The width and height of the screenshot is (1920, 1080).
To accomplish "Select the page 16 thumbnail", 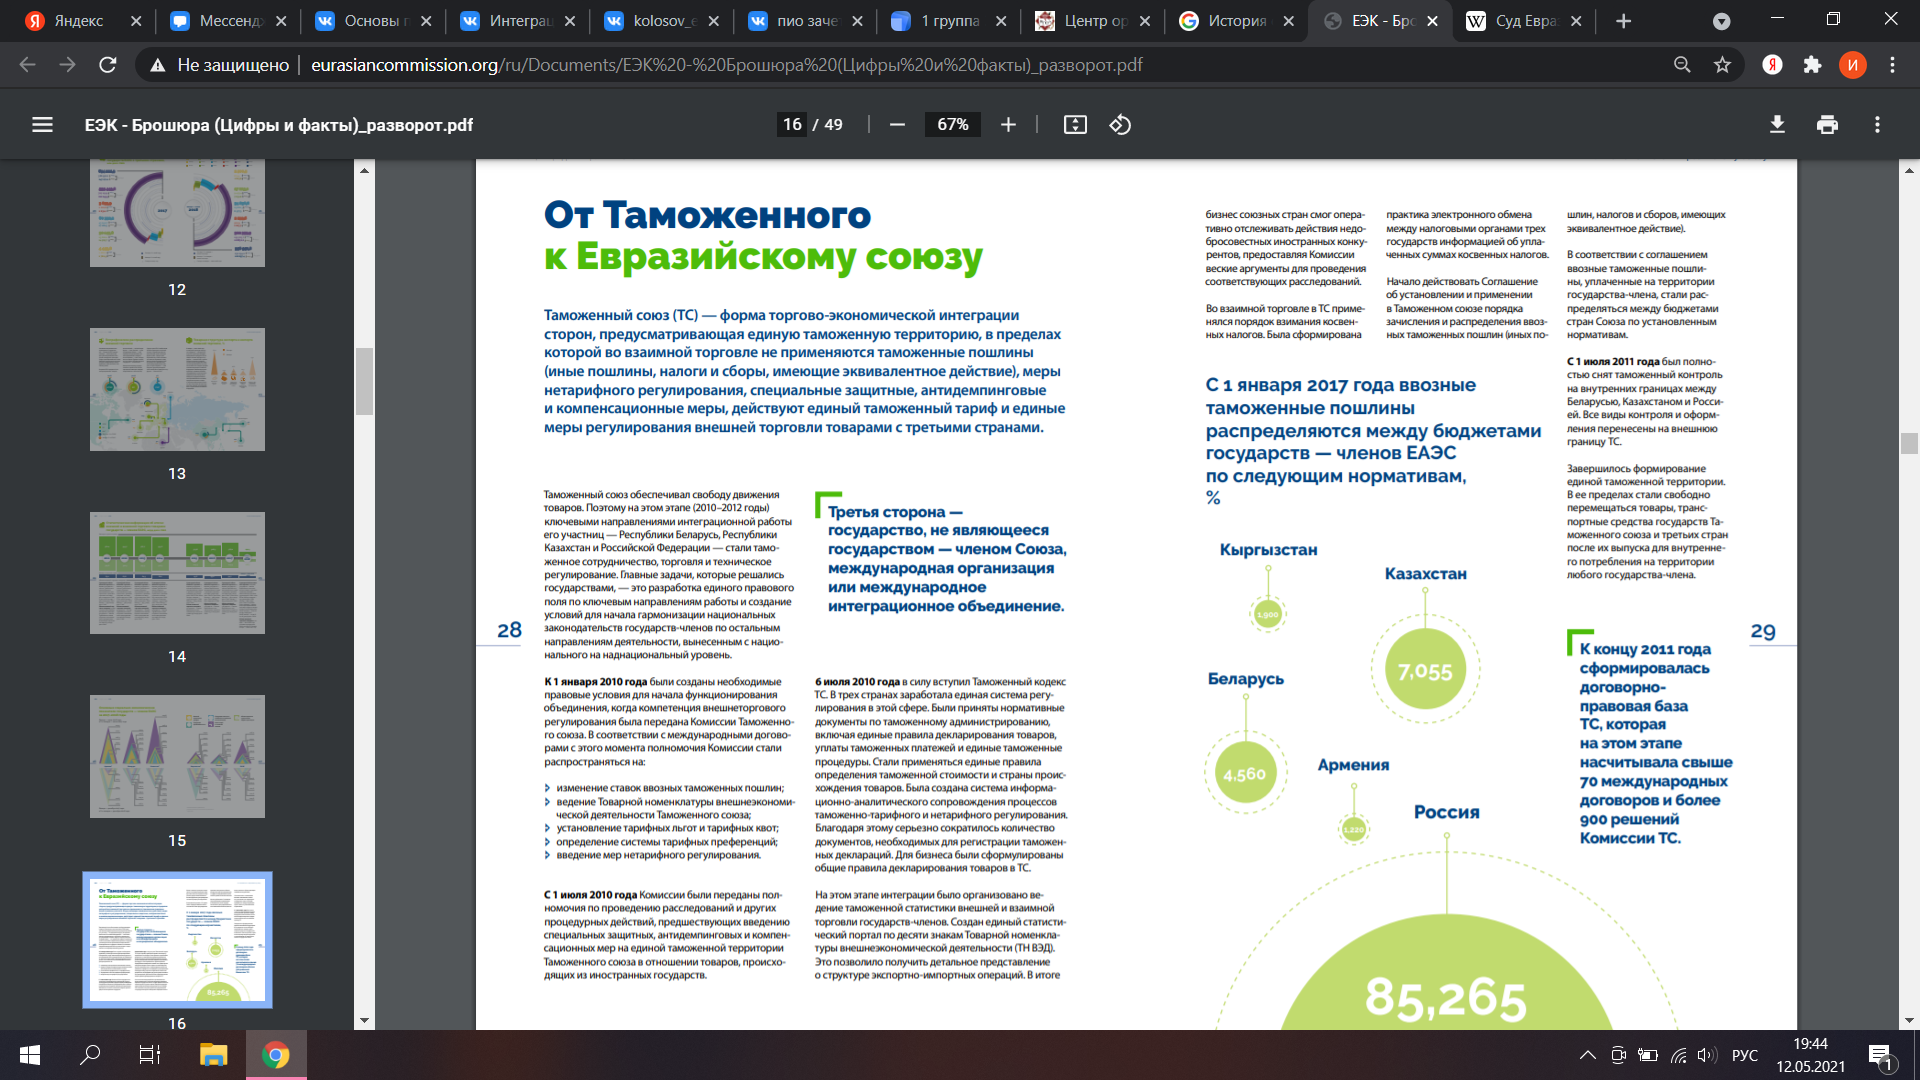I will 177,940.
